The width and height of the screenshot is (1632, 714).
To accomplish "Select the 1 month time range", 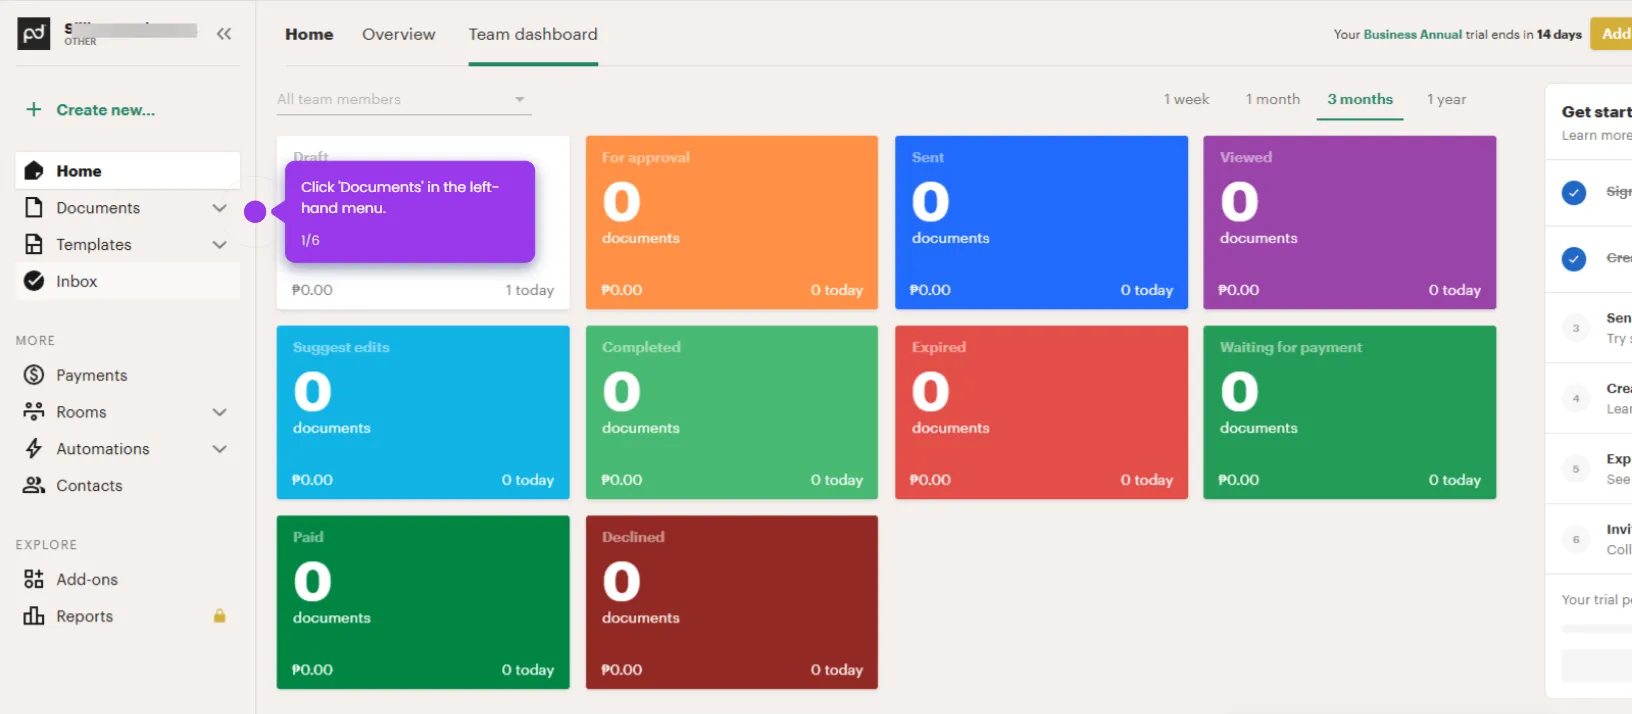I will 1273,99.
